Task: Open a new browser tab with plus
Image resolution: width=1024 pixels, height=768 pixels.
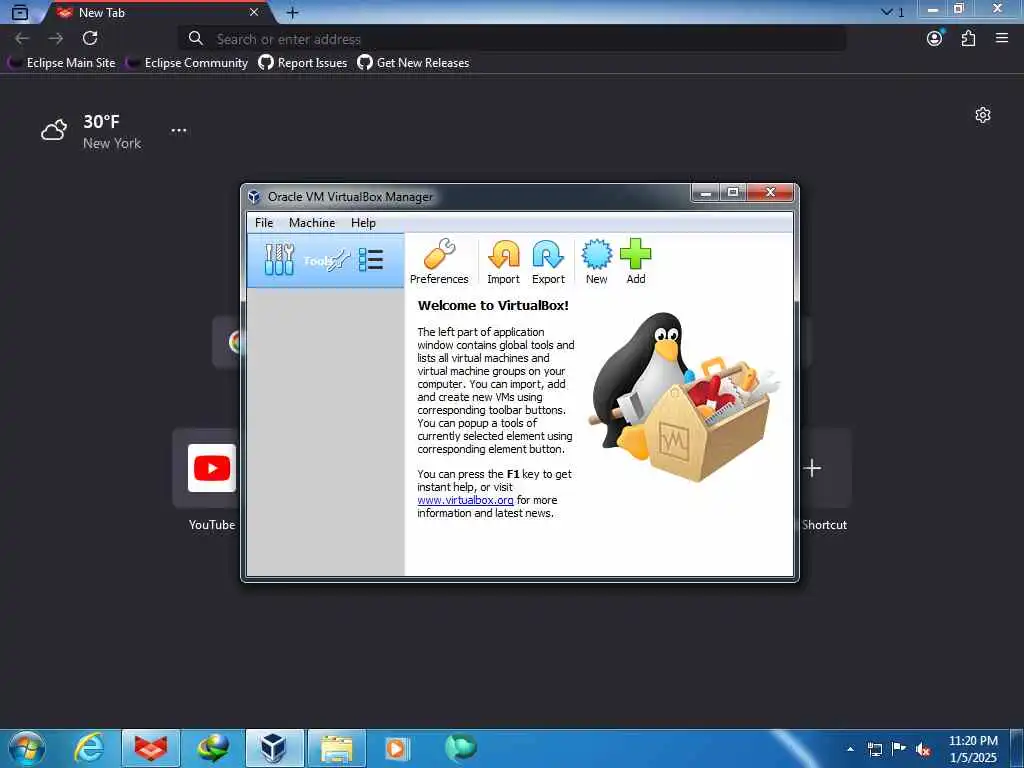Action: (x=293, y=12)
